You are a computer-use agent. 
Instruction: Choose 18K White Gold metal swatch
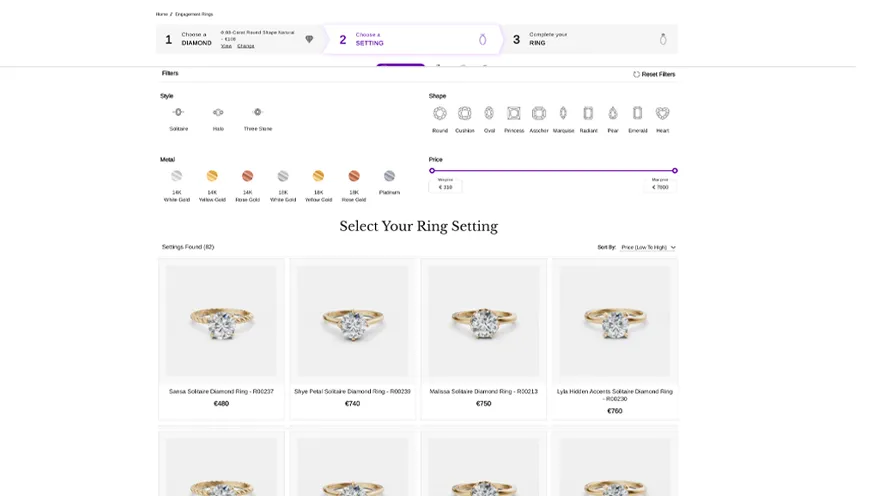(x=283, y=176)
